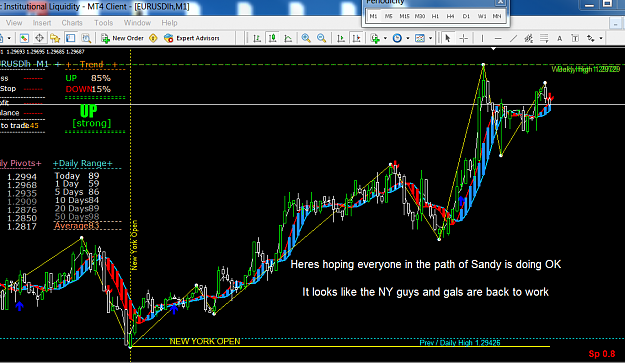The image size is (625, 363).
Task: Expand the Profiles dropdown arrow
Action: click(x=9, y=38)
